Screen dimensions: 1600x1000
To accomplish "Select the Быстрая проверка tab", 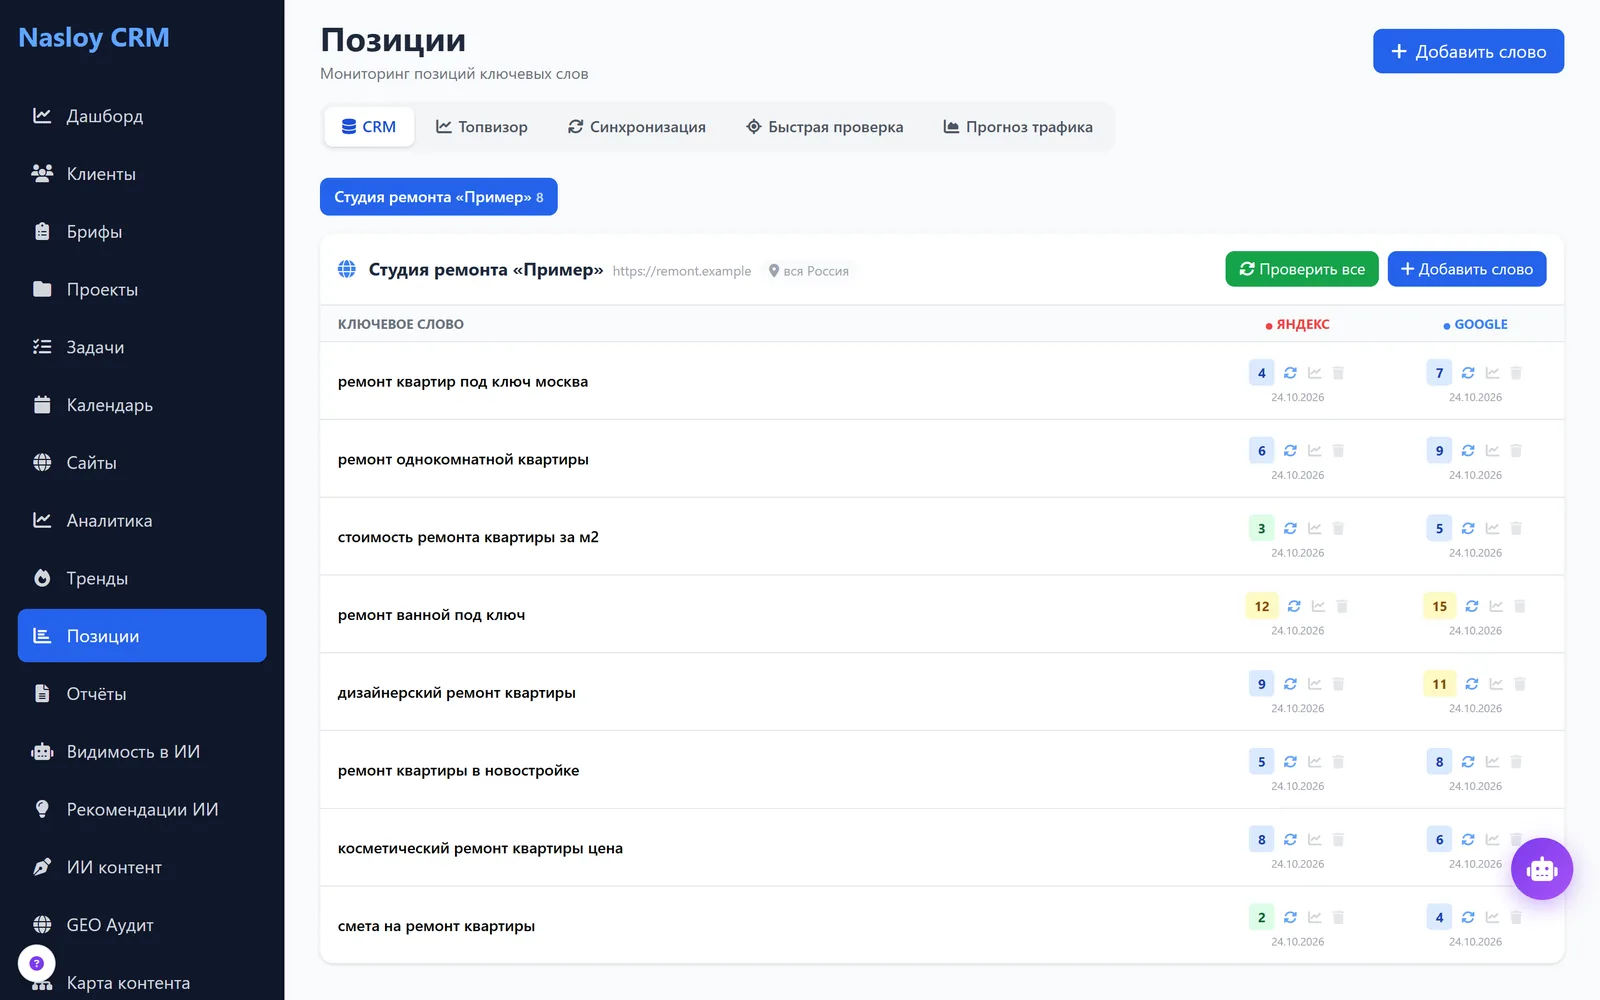I will click(x=825, y=127).
